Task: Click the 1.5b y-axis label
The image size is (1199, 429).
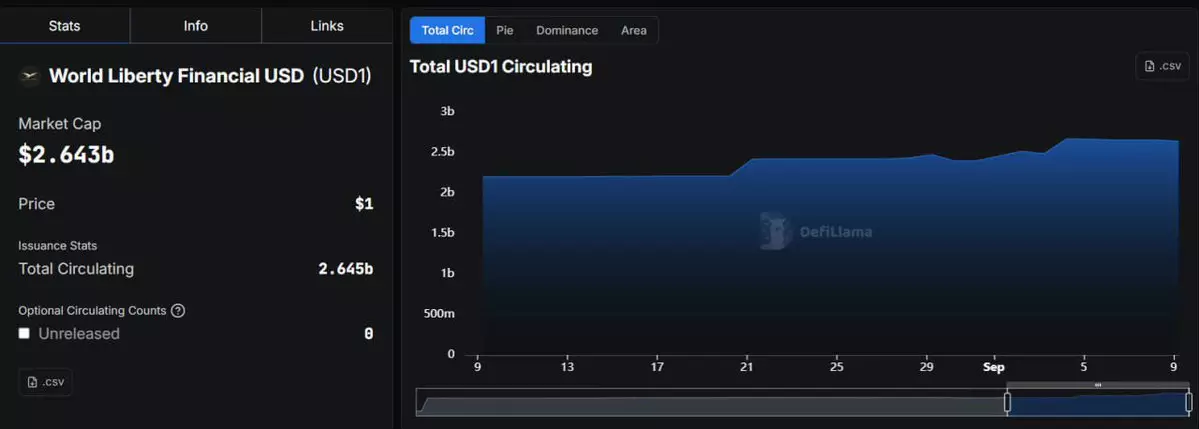Action: point(442,232)
